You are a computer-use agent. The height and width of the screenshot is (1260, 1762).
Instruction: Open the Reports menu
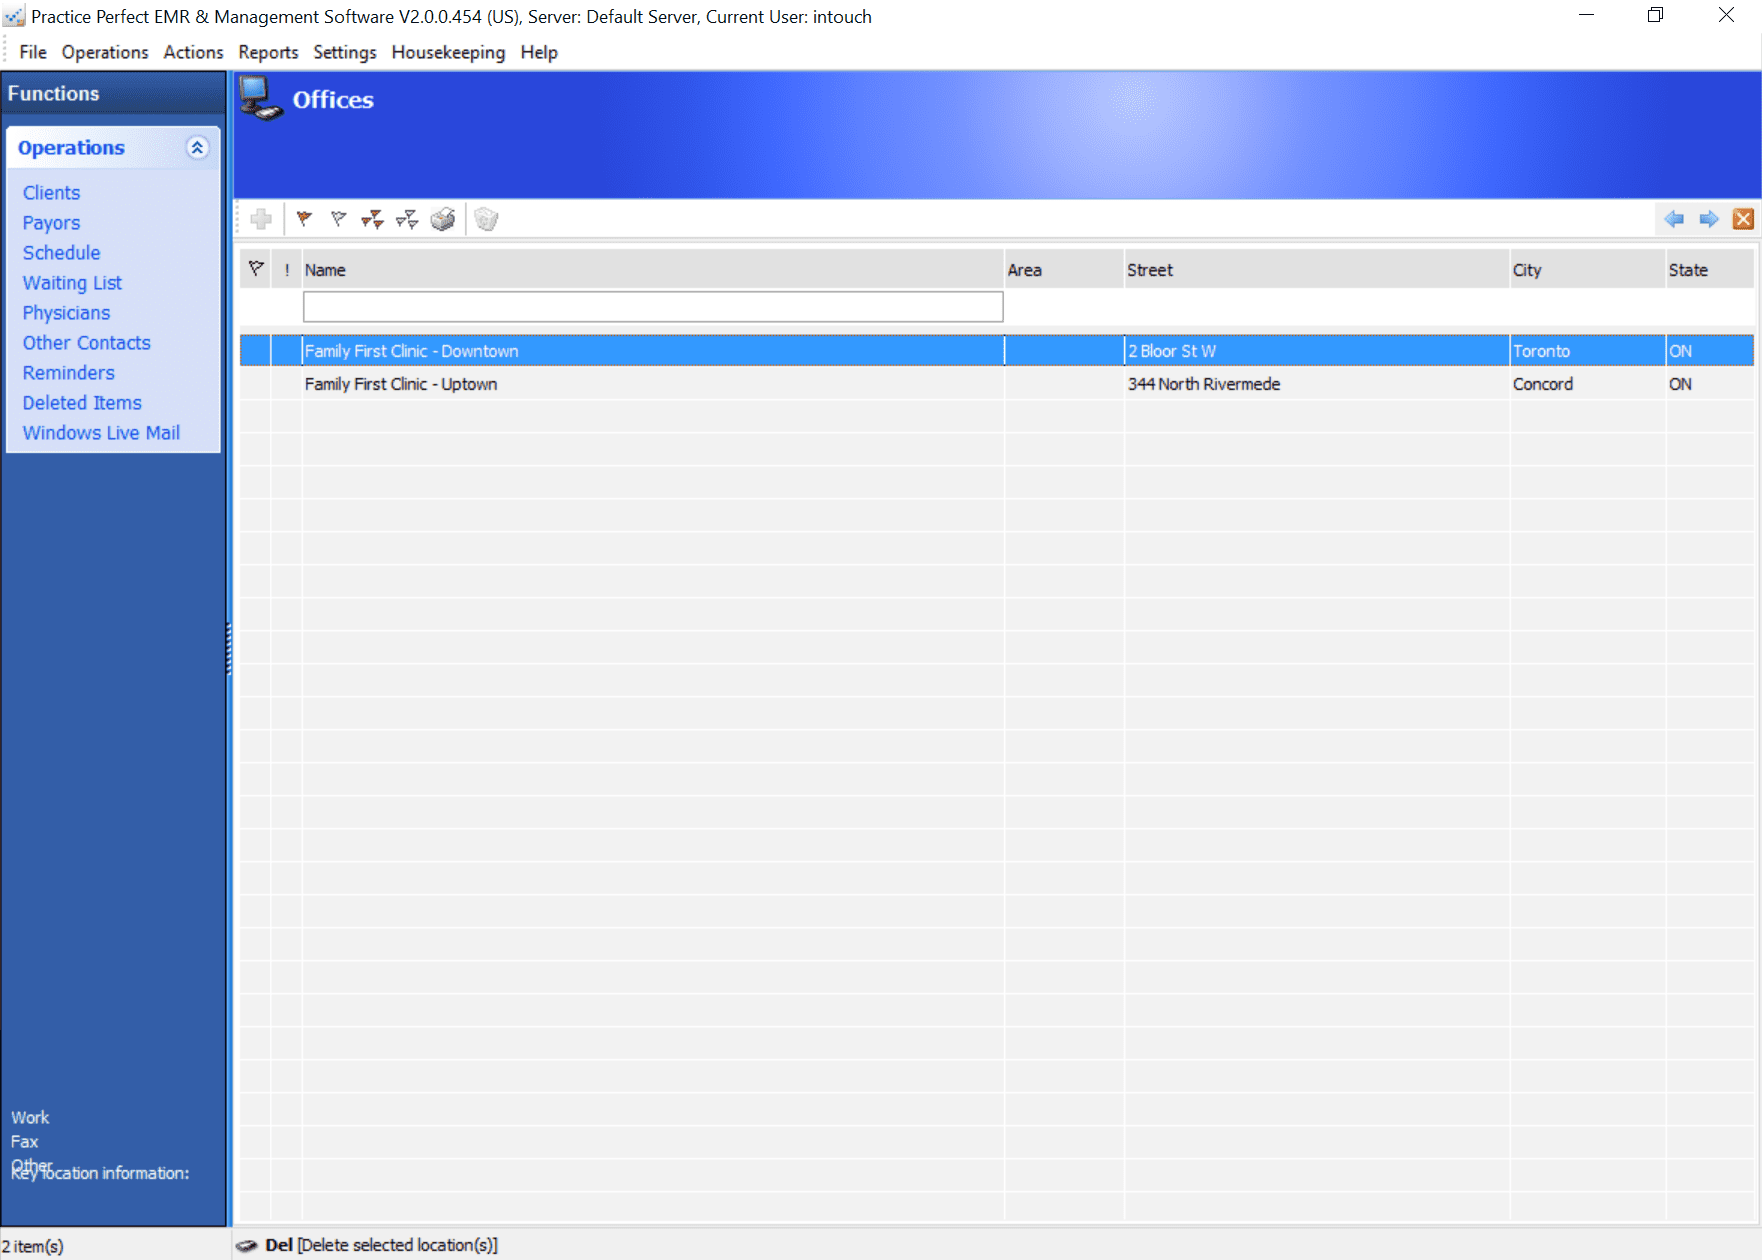(268, 52)
